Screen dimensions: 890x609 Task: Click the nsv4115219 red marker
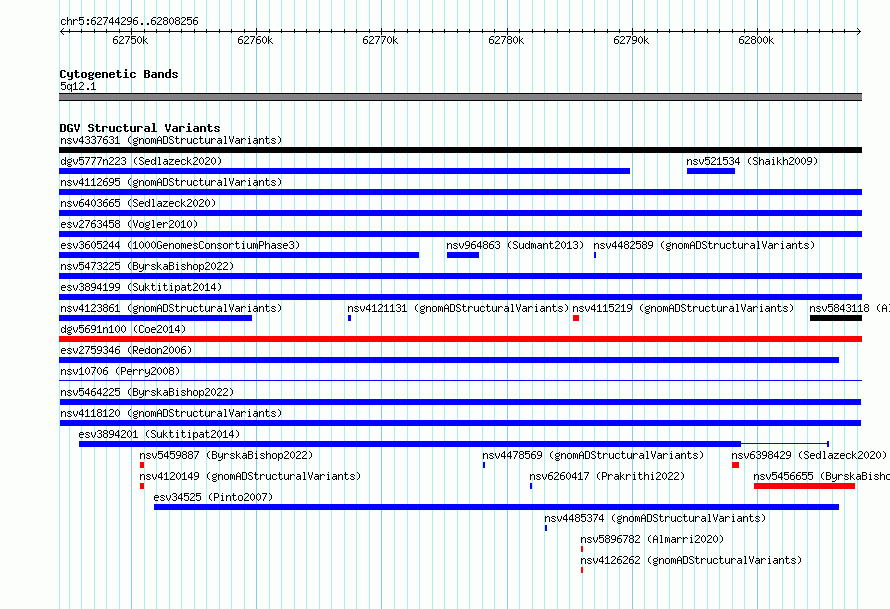[x=576, y=318]
